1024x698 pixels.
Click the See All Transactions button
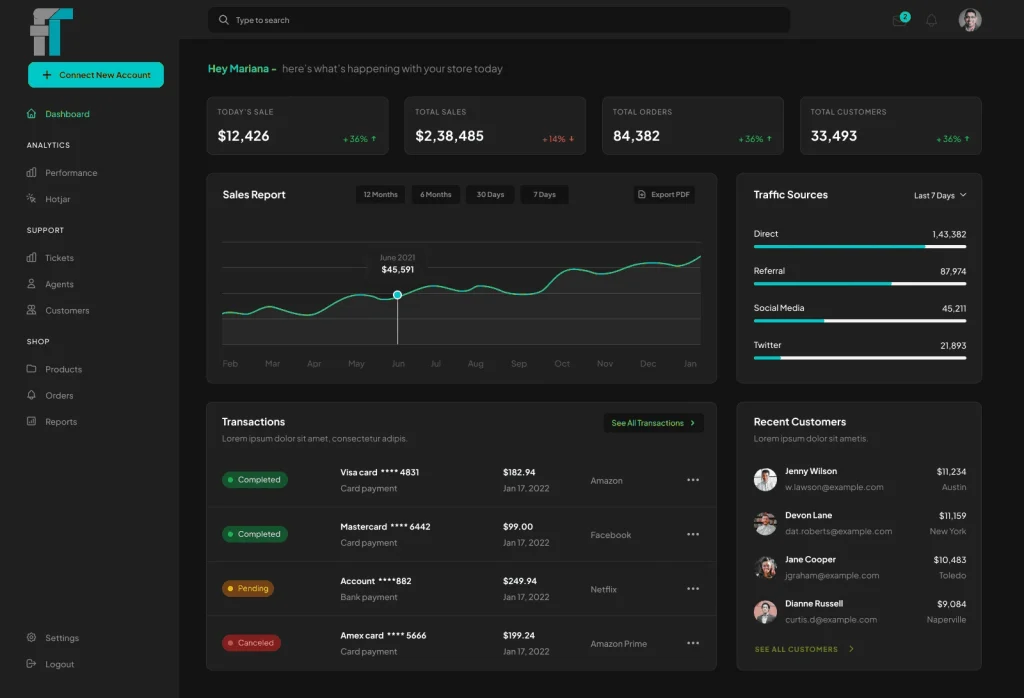coord(653,423)
